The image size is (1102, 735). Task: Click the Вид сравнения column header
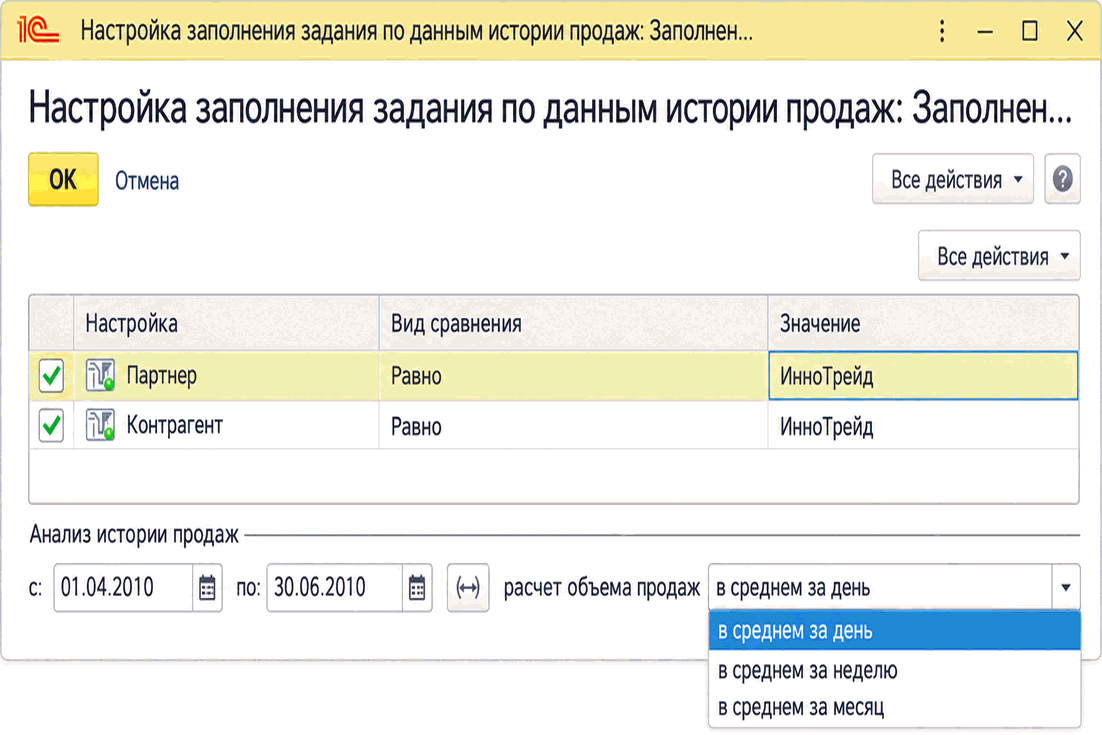(573, 323)
